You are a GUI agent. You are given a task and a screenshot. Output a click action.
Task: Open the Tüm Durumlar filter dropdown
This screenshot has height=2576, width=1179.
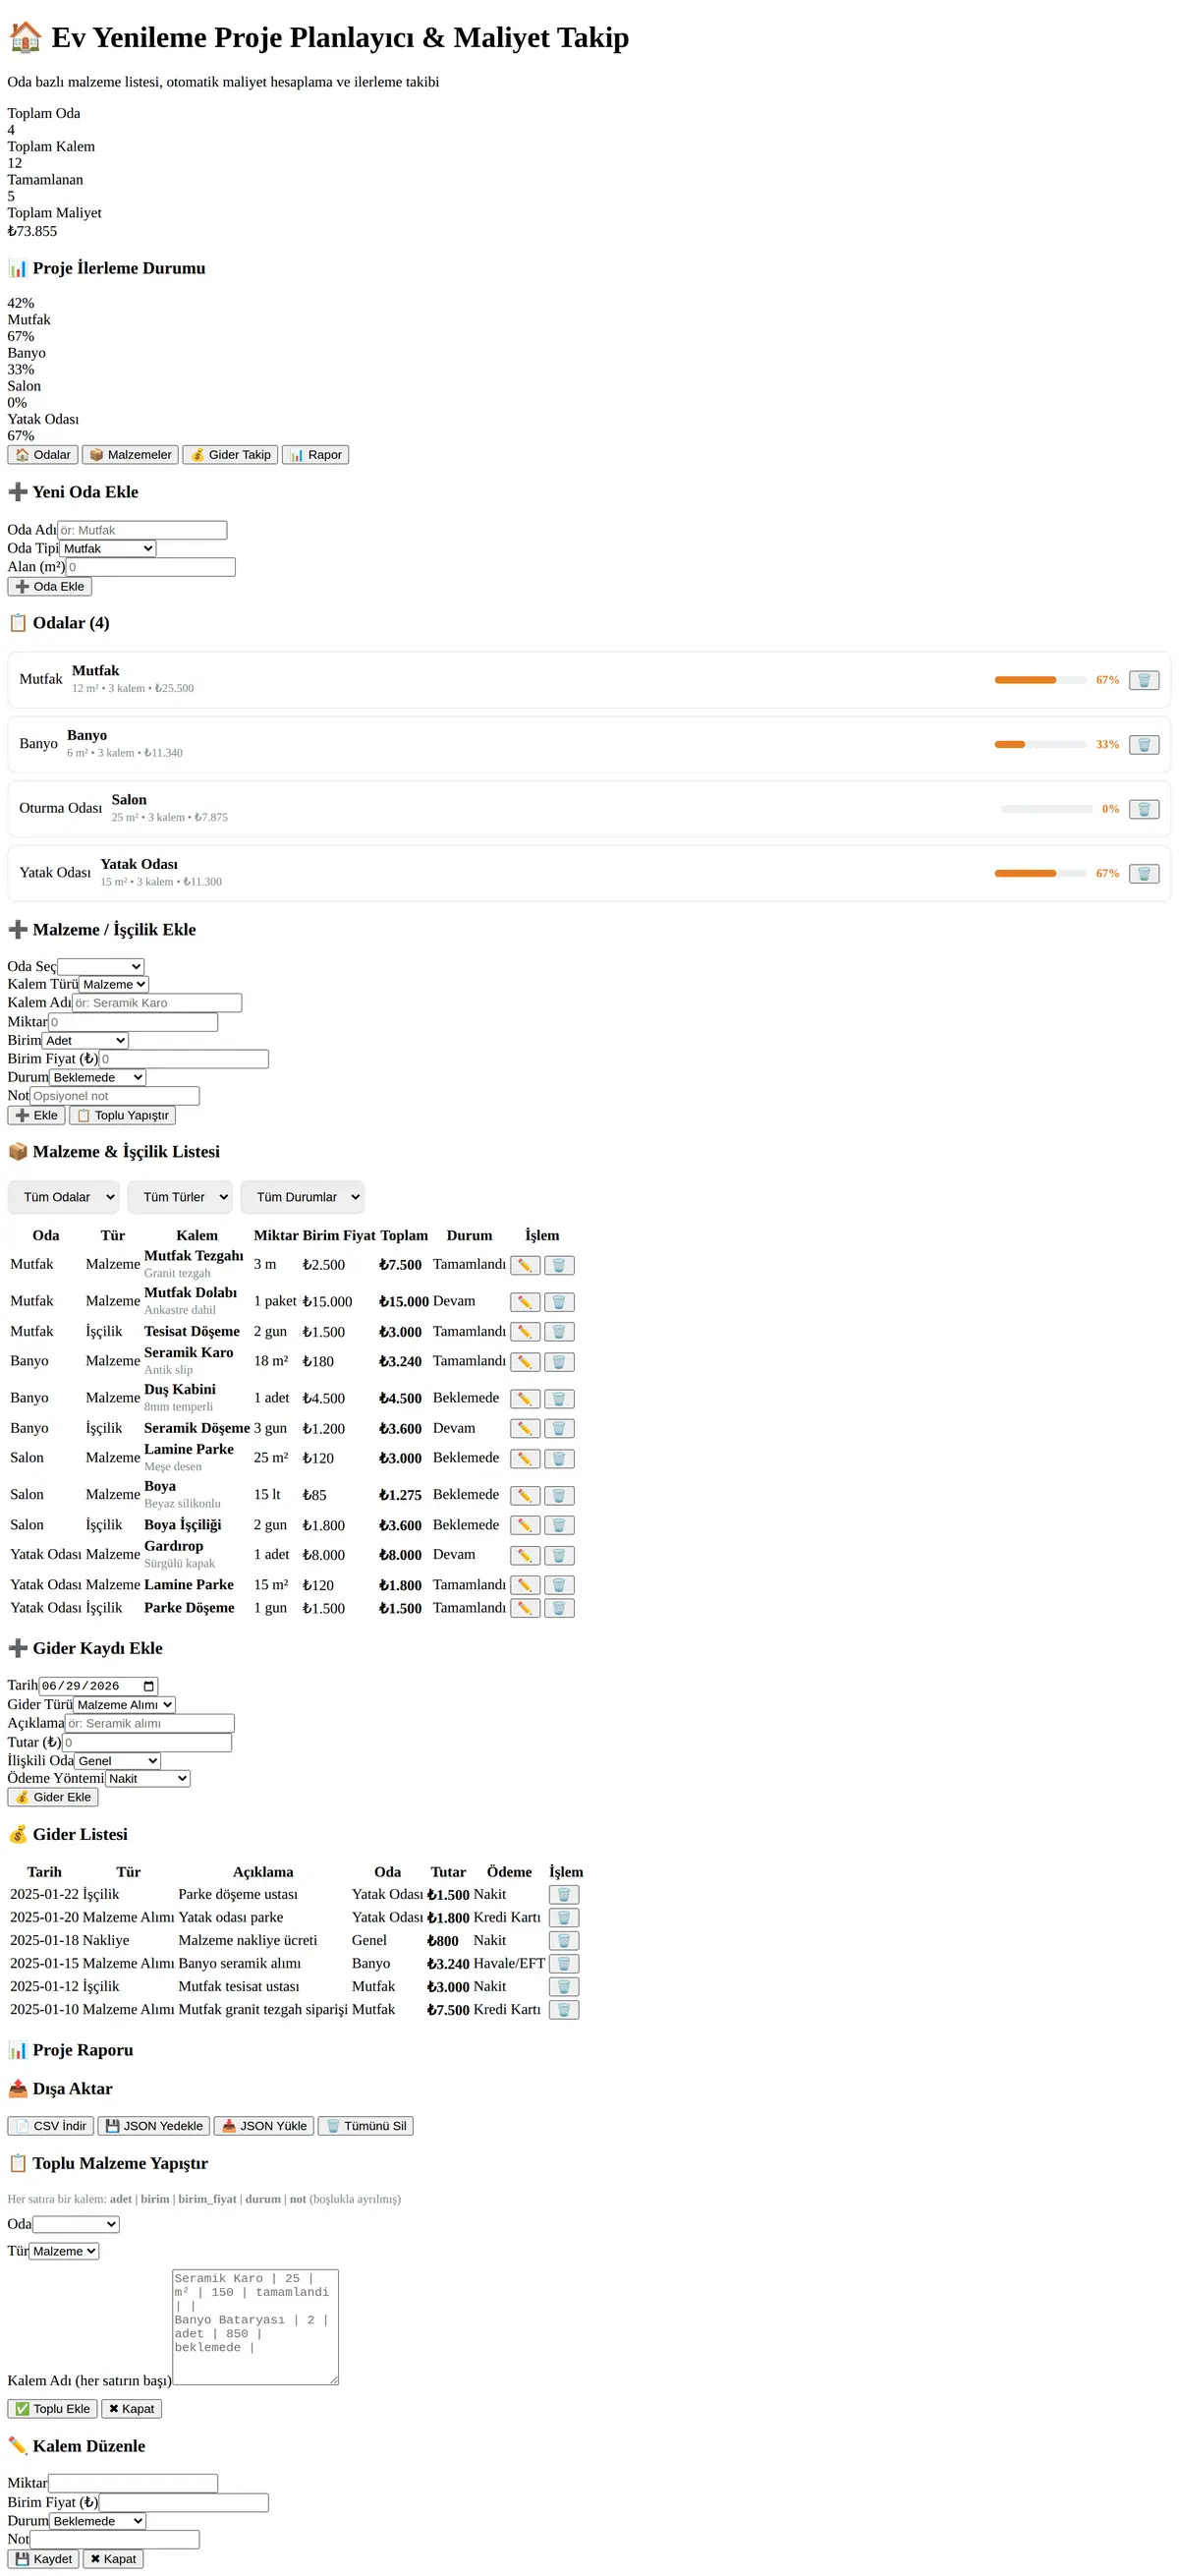[x=302, y=1197]
